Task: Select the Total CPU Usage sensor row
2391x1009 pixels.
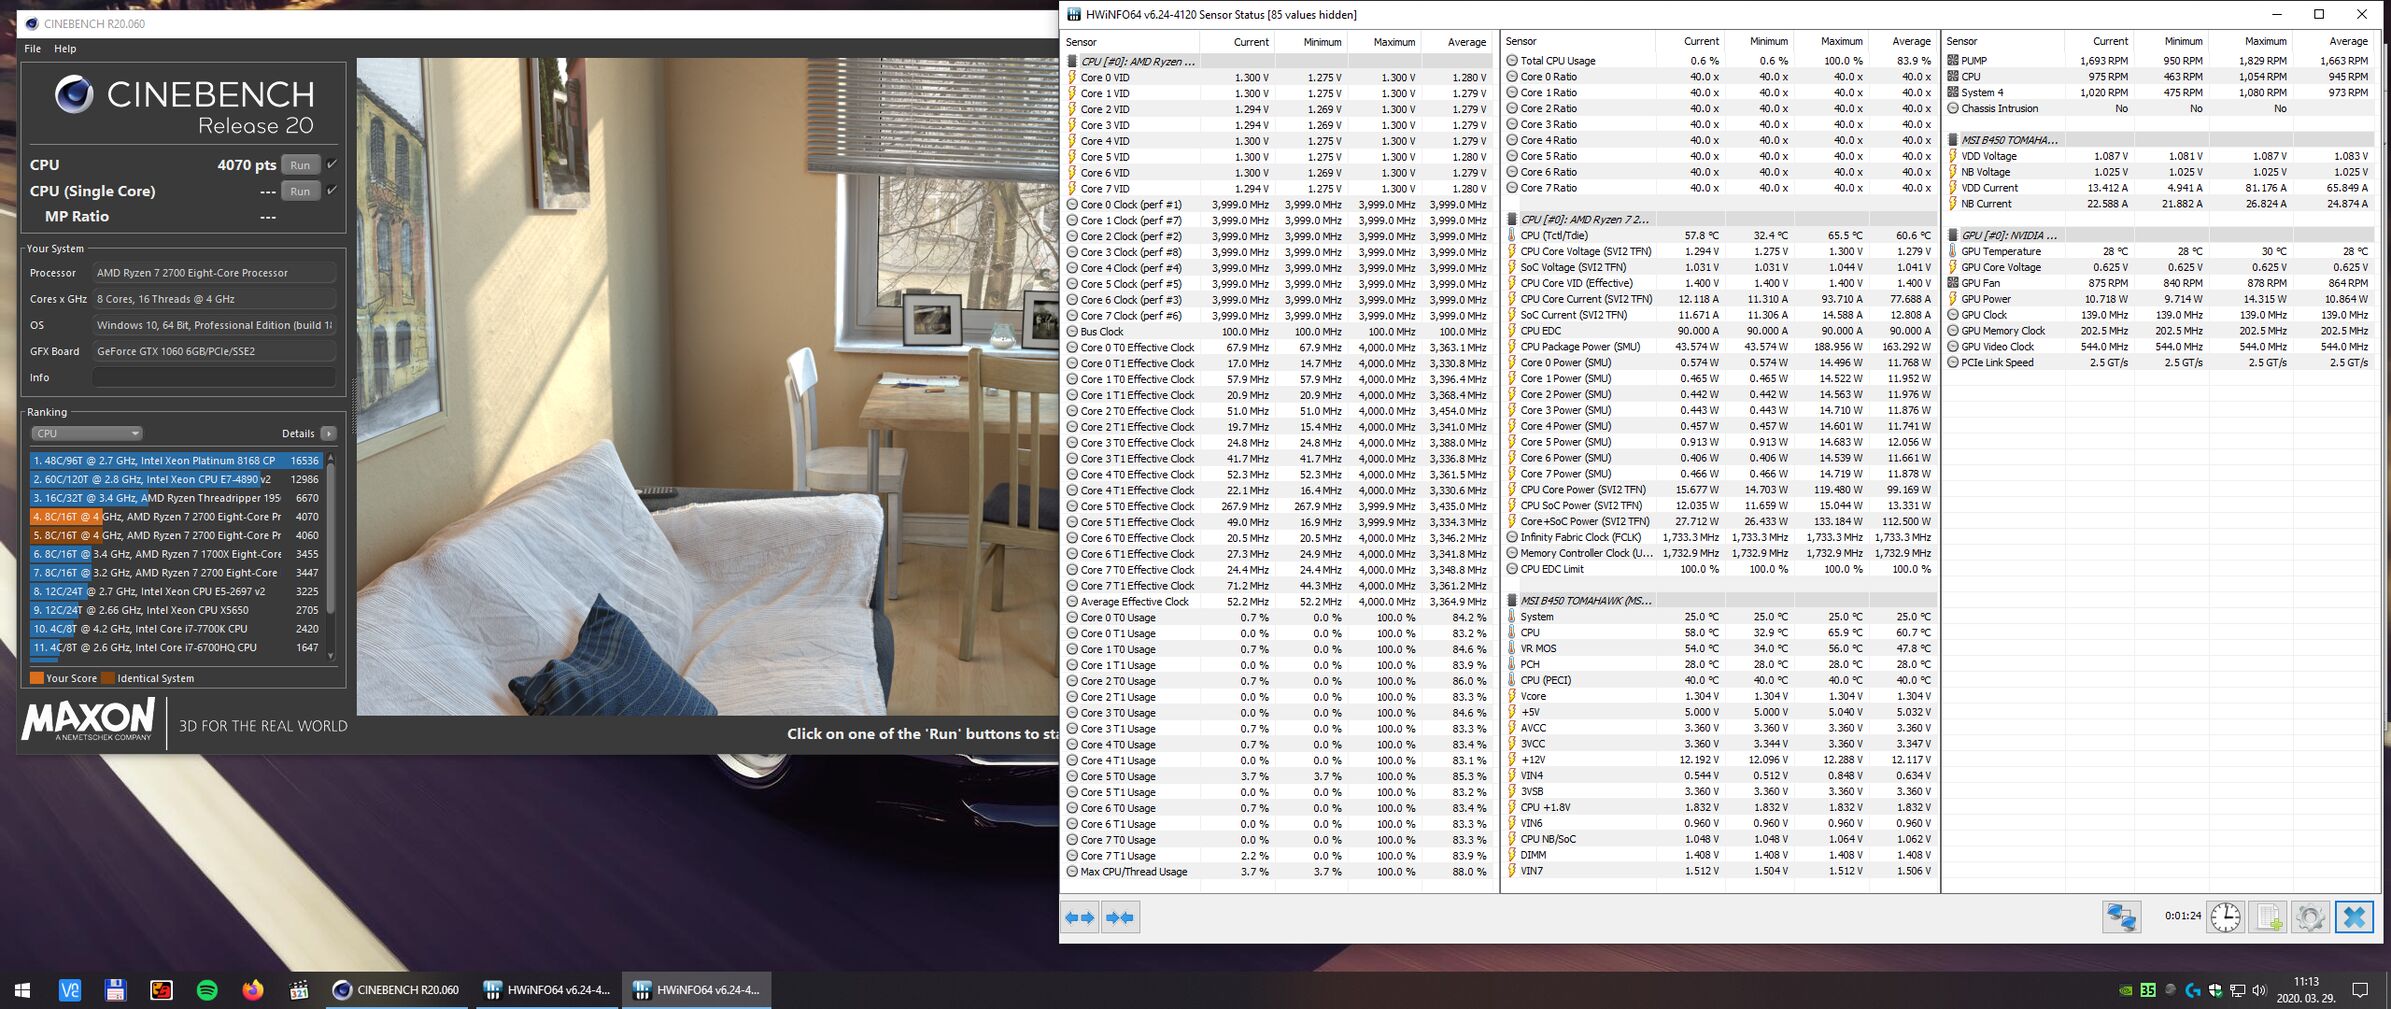Action: click(1720, 61)
